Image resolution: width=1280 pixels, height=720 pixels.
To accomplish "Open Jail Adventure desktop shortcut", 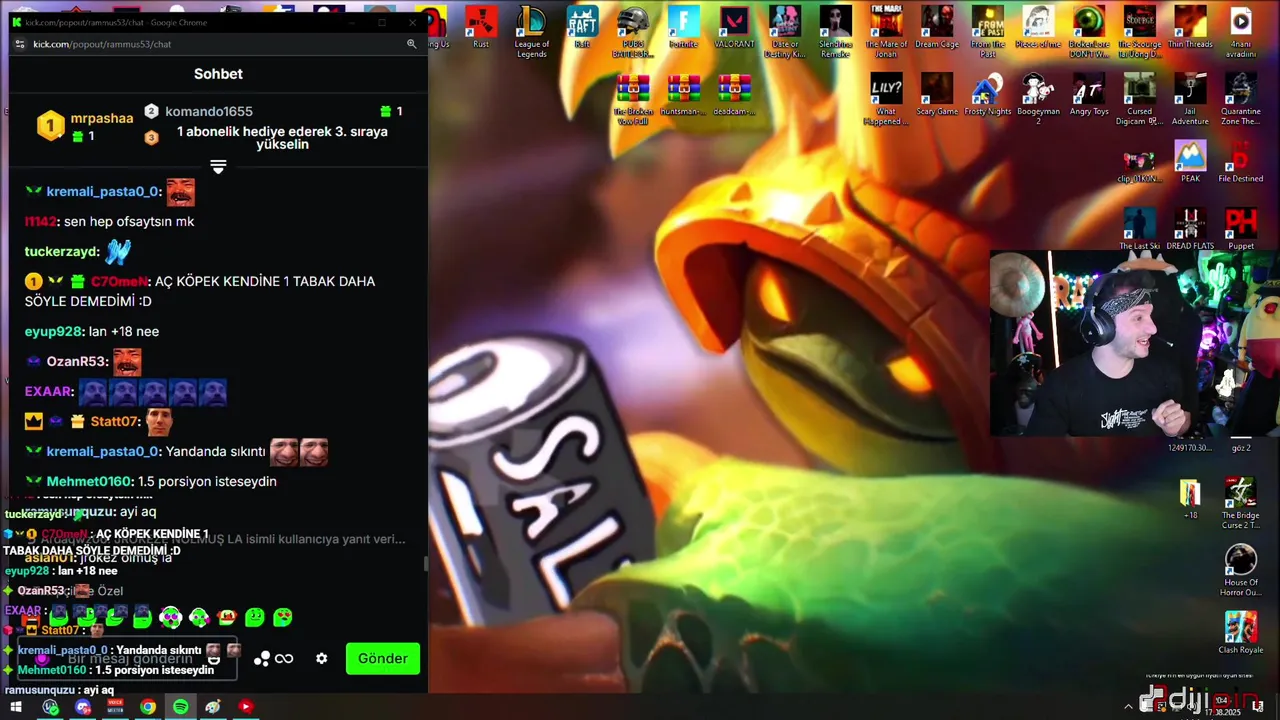I will coord(1190,100).
